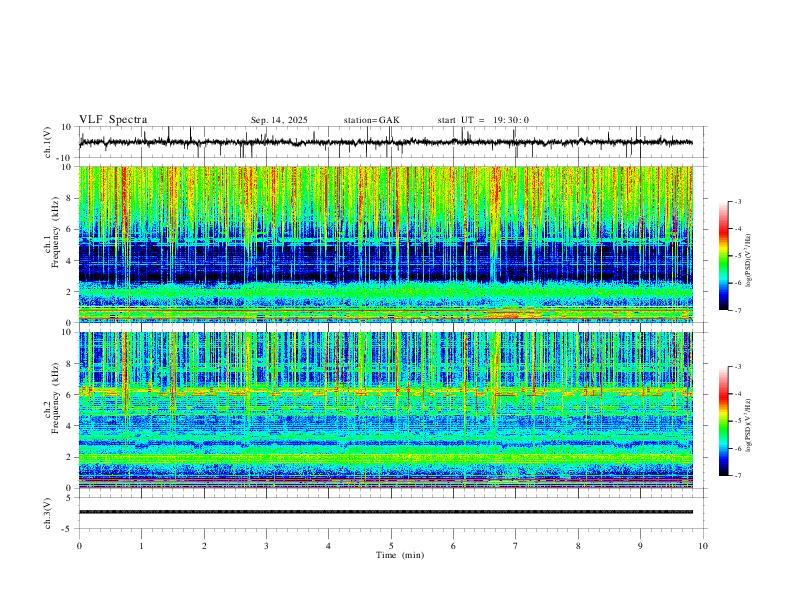Viewport: 792px width, 612px height.
Task: Click time axis tick label "5"
Action: pyautogui.click(x=391, y=546)
